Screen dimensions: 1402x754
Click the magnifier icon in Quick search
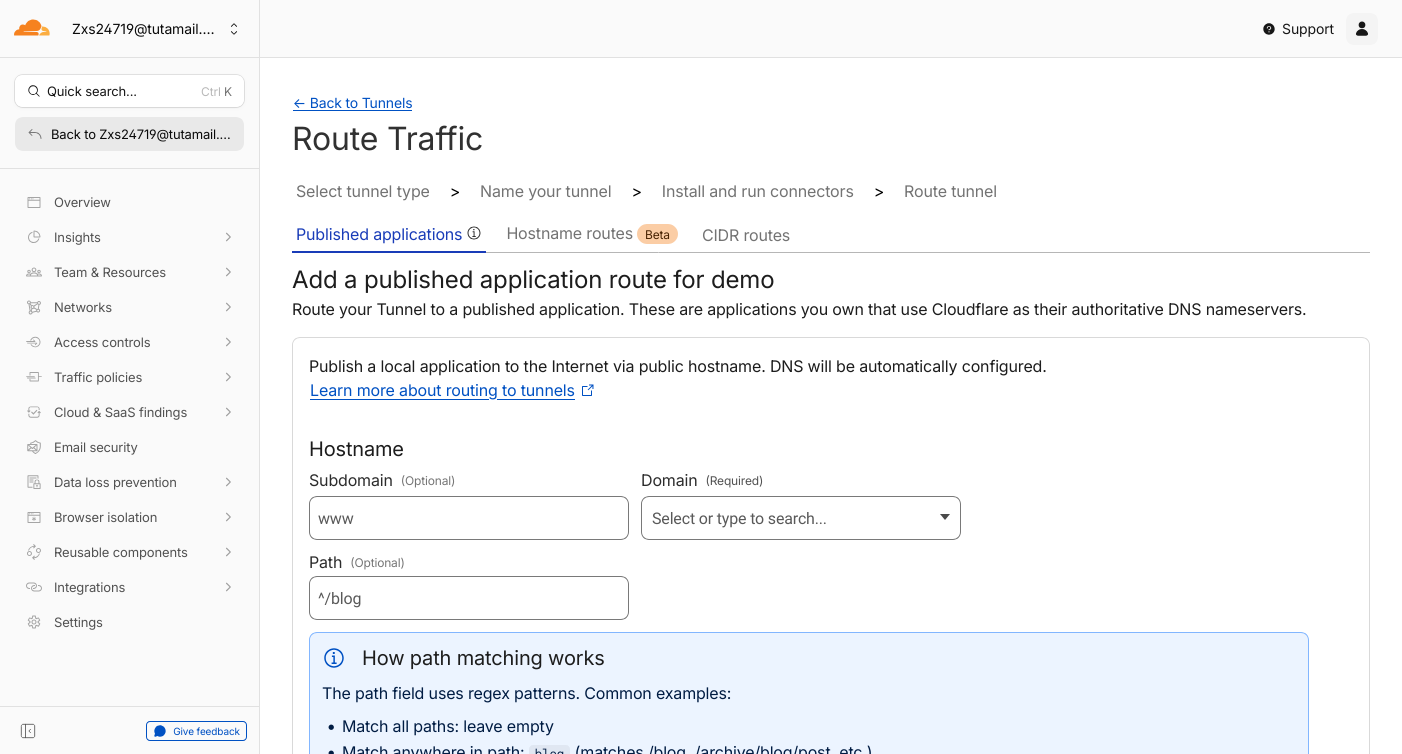point(34,91)
